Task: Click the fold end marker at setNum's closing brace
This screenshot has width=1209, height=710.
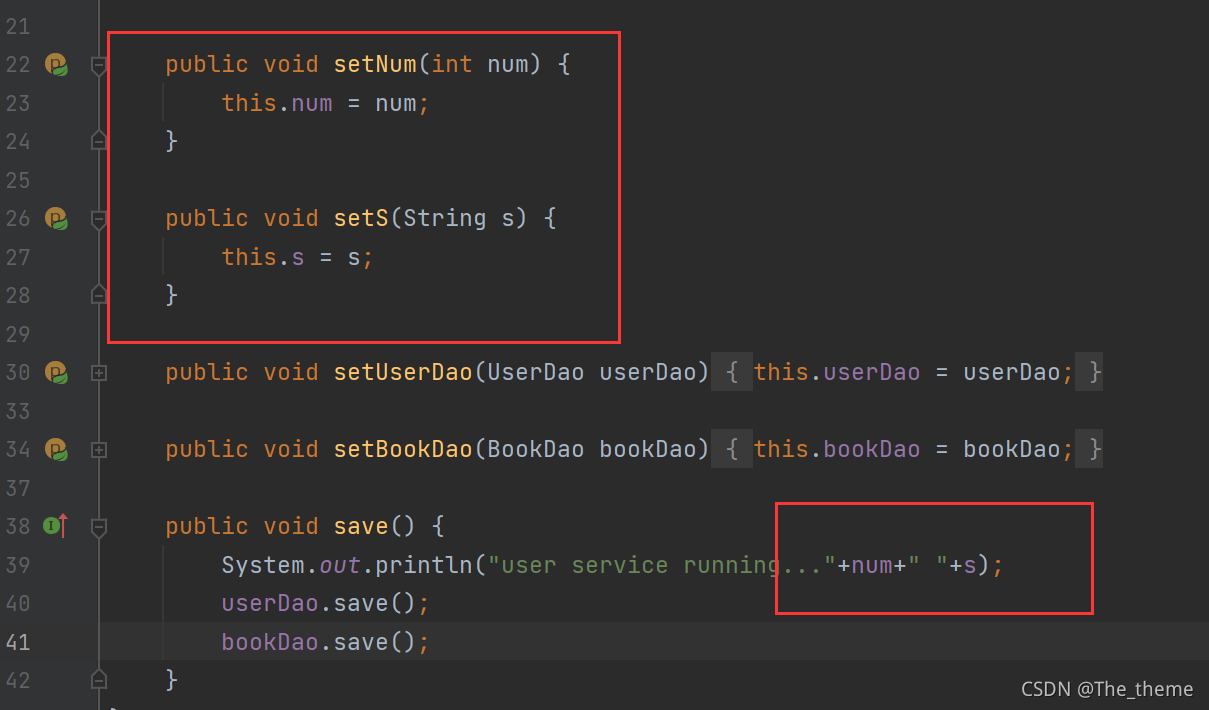Action: coord(98,141)
